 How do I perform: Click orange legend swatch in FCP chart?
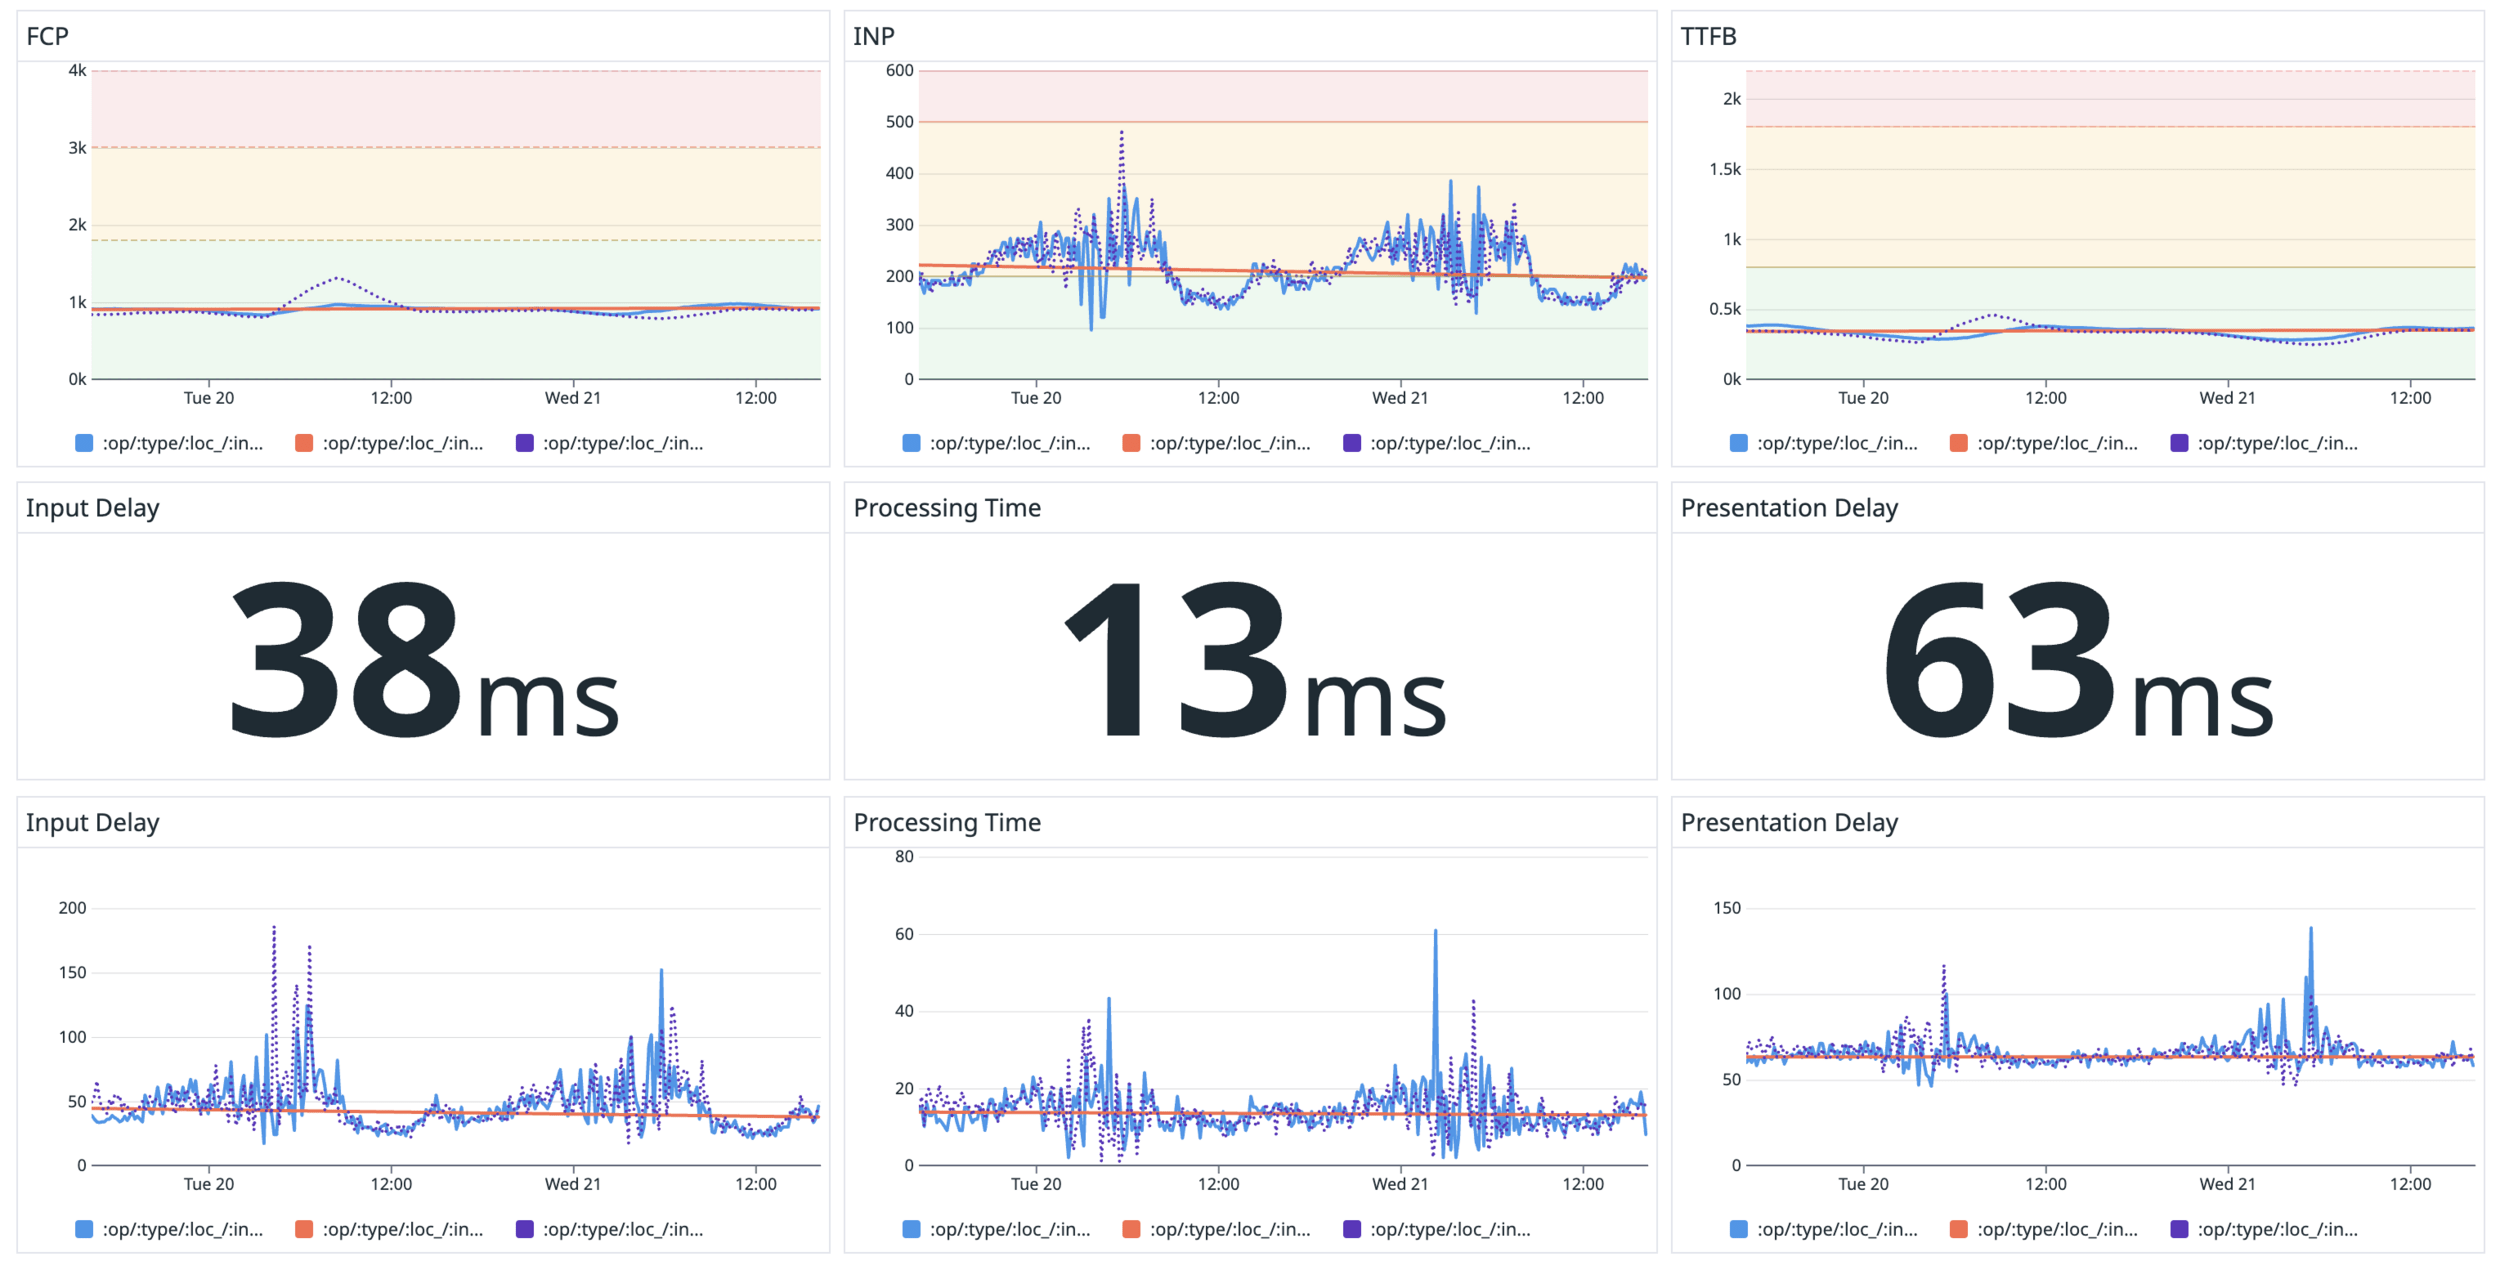pyautogui.click(x=304, y=443)
